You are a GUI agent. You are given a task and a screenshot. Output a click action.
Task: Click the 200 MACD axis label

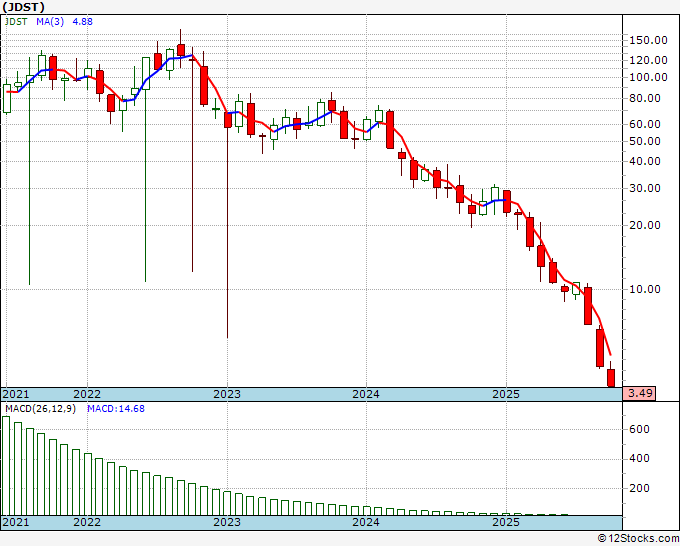[640, 488]
